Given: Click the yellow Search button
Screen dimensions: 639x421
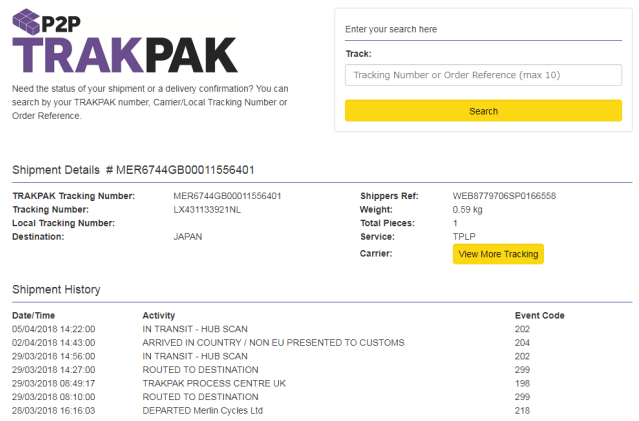Looking at the screenshot, I should click(x=483, y=111).
